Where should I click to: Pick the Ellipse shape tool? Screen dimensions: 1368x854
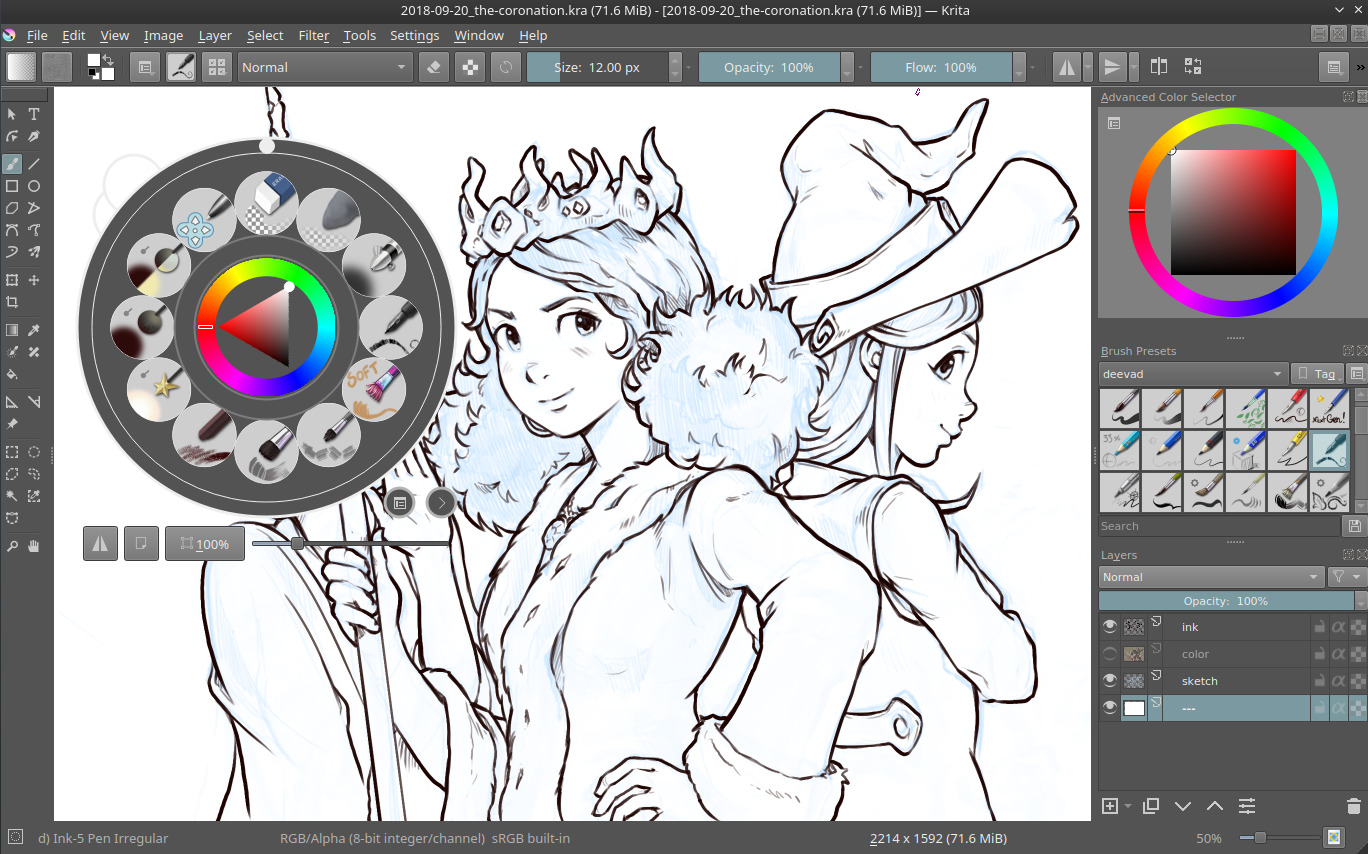[34, 186]
